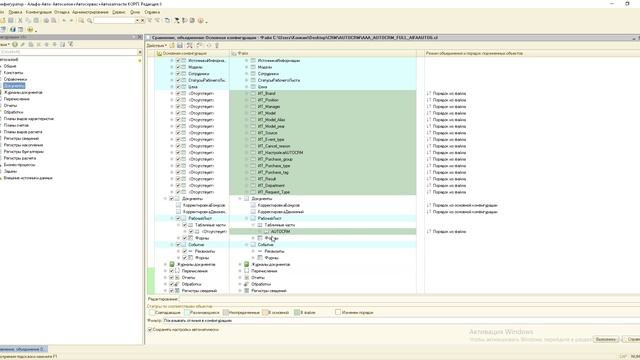
Task: Toggle the Событие checkbox
Action: [x=178, y=244]
